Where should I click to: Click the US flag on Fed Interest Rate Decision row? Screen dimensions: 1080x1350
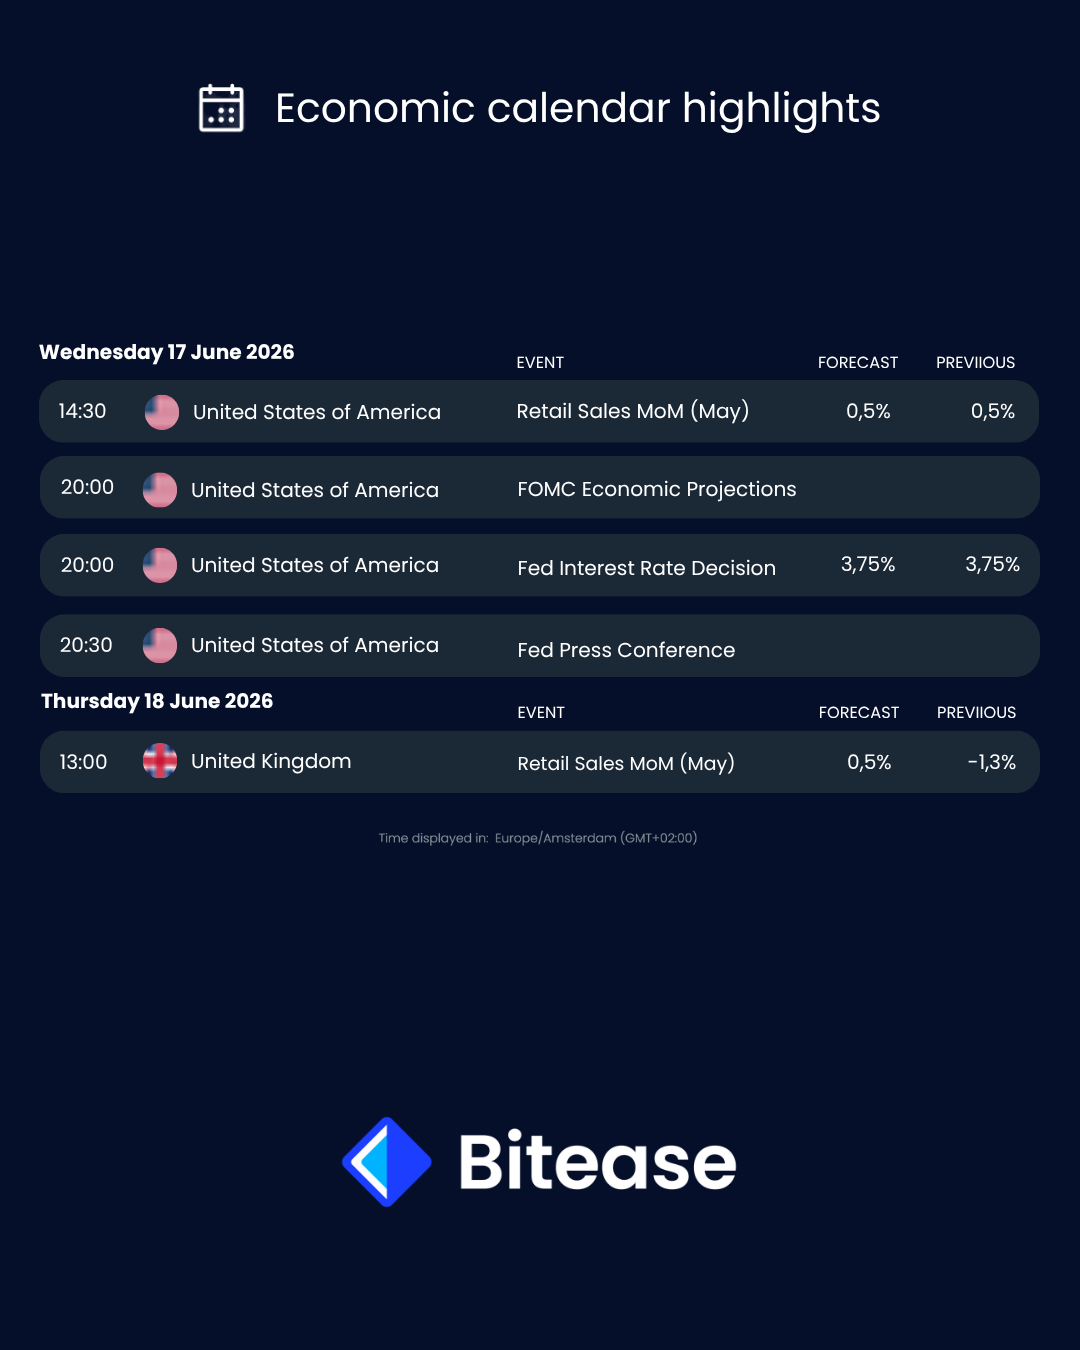pos(160,565)
